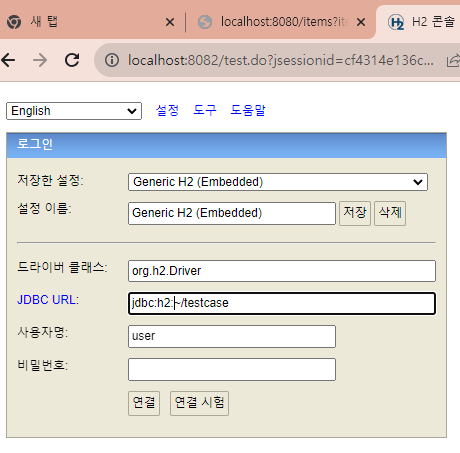Close the 새 탭 tab
The image size is (460, 453).
[170, 22]
